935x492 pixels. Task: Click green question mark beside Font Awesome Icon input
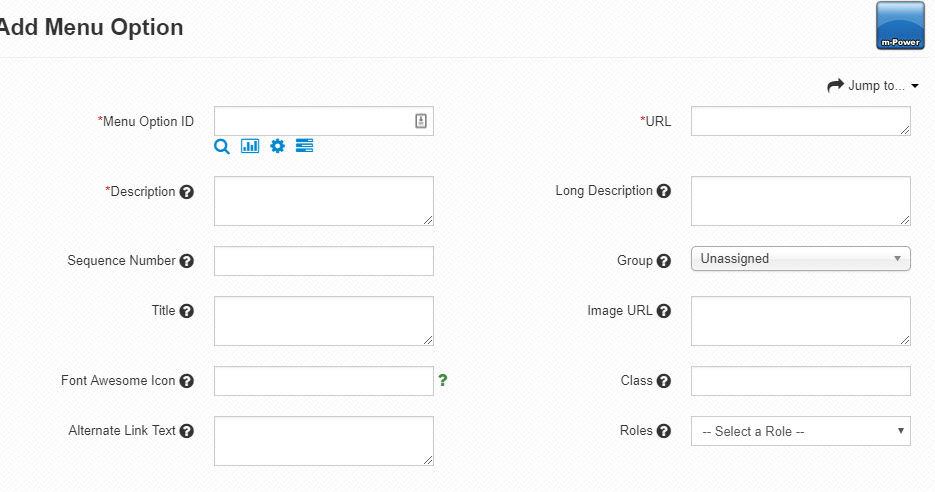[x=442, y=380]
